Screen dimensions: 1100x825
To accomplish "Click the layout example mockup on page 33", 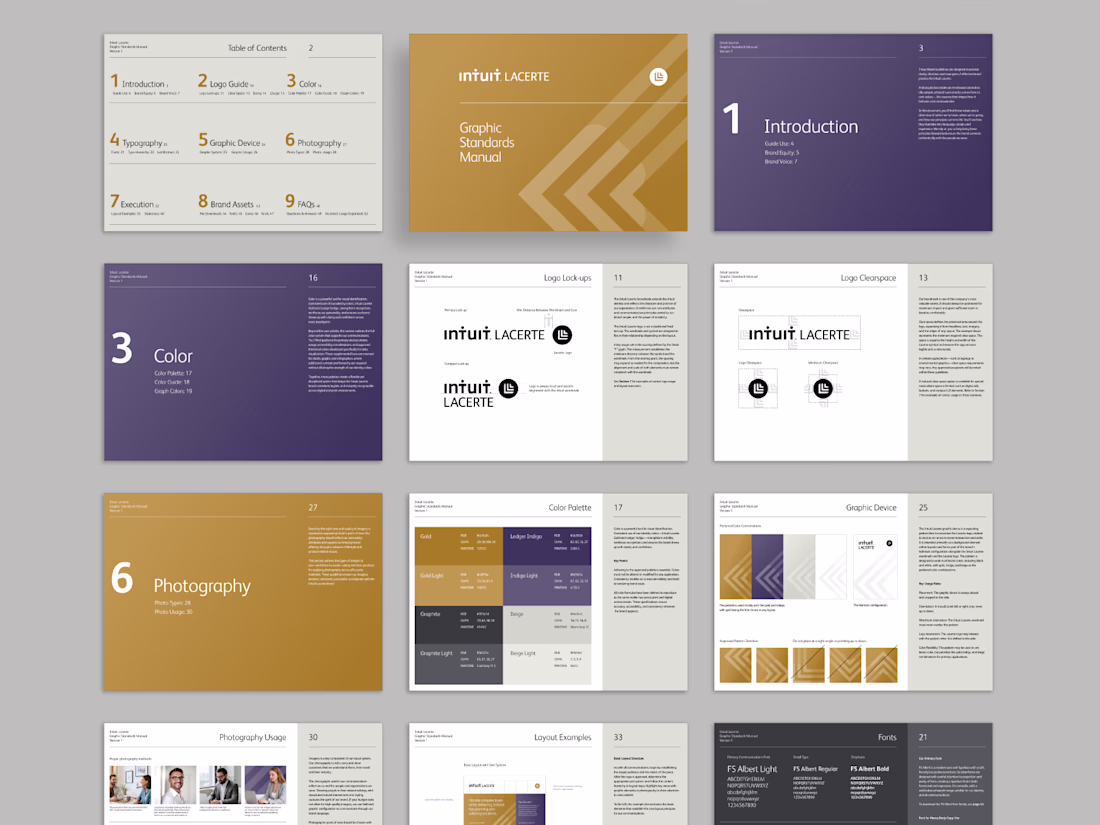I will (x=504, y=802).
